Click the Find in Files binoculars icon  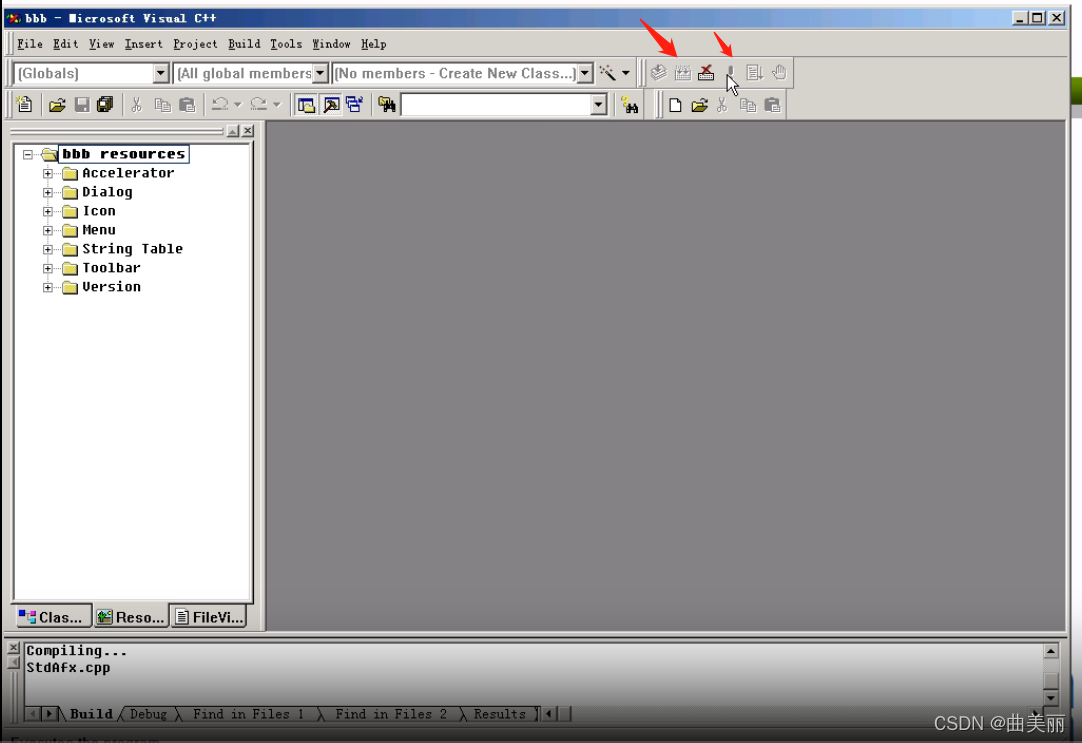[386, 105]
